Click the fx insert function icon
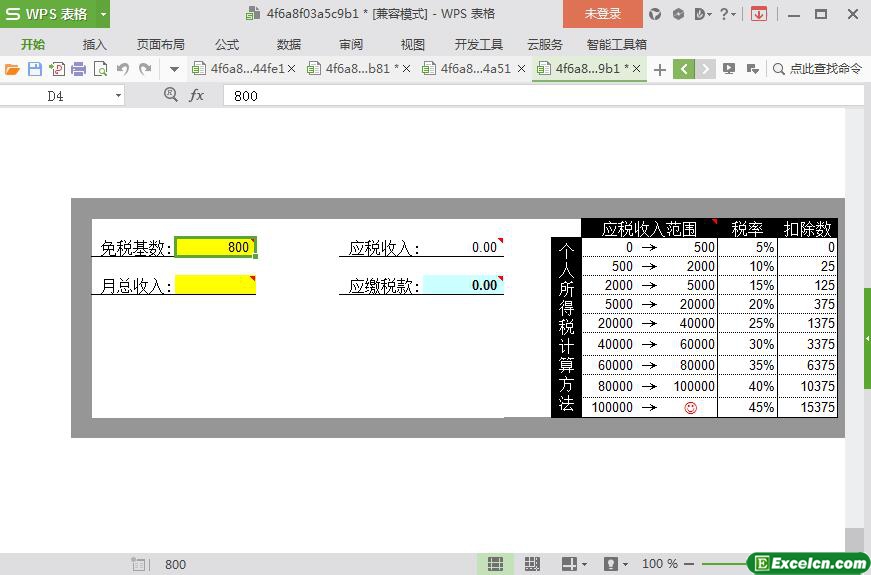 coord(196,96)
